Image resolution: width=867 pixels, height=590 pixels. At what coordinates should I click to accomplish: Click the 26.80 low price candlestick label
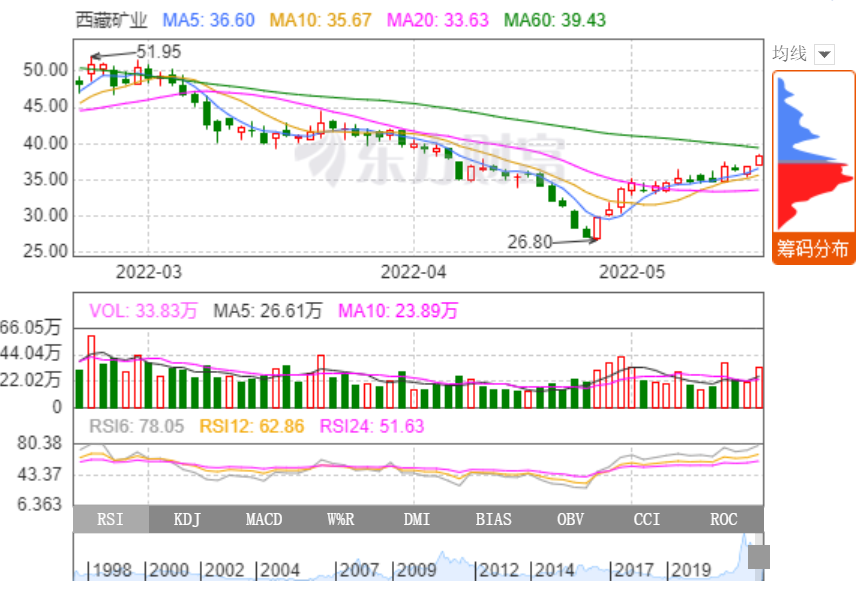point(530,241)
